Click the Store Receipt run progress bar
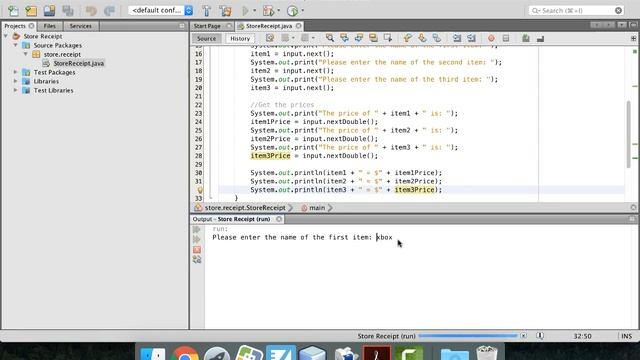 [x=468, y=336]
